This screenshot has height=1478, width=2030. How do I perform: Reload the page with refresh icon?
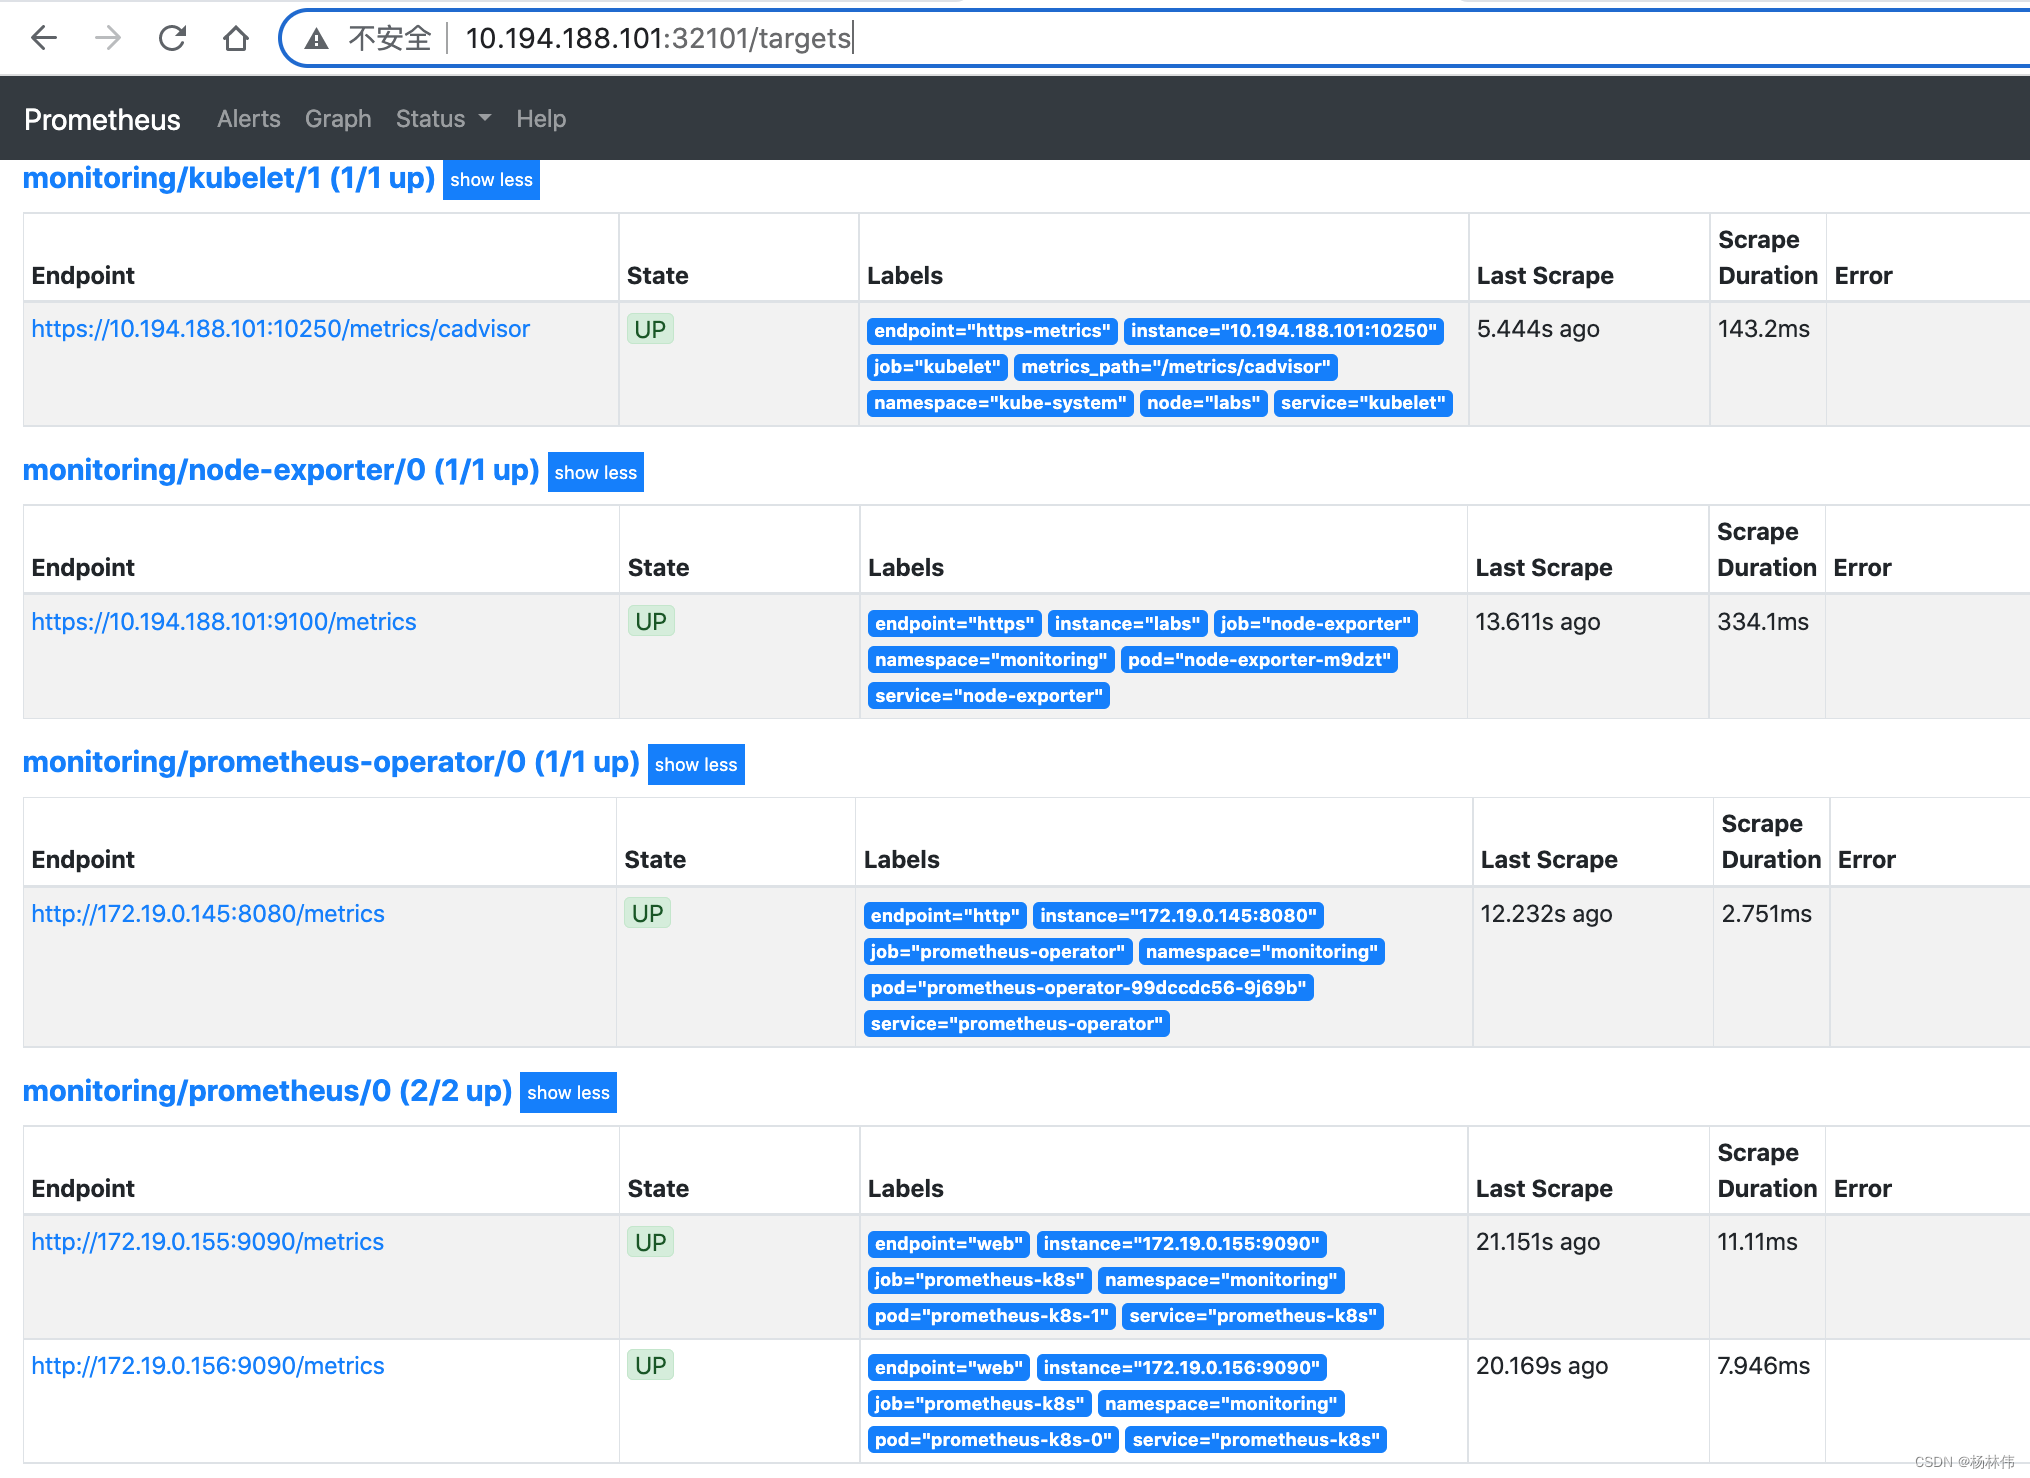[x=172, y=38]
